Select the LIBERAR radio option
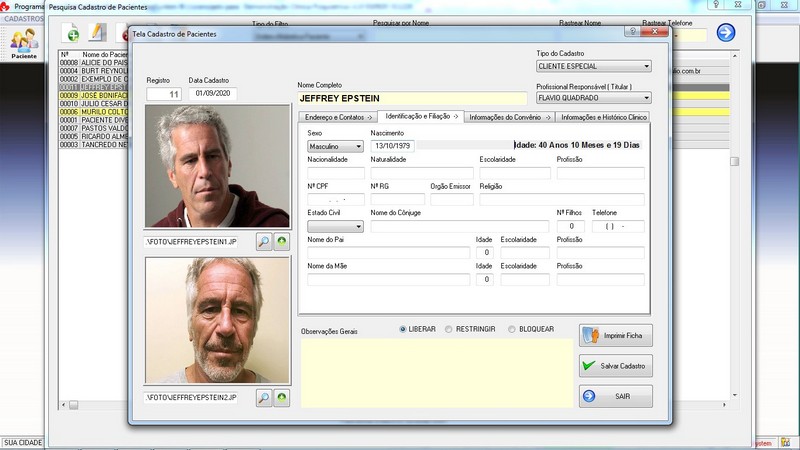Image resolution: width=800 pixels, height=450 pixels. point(403,330)
